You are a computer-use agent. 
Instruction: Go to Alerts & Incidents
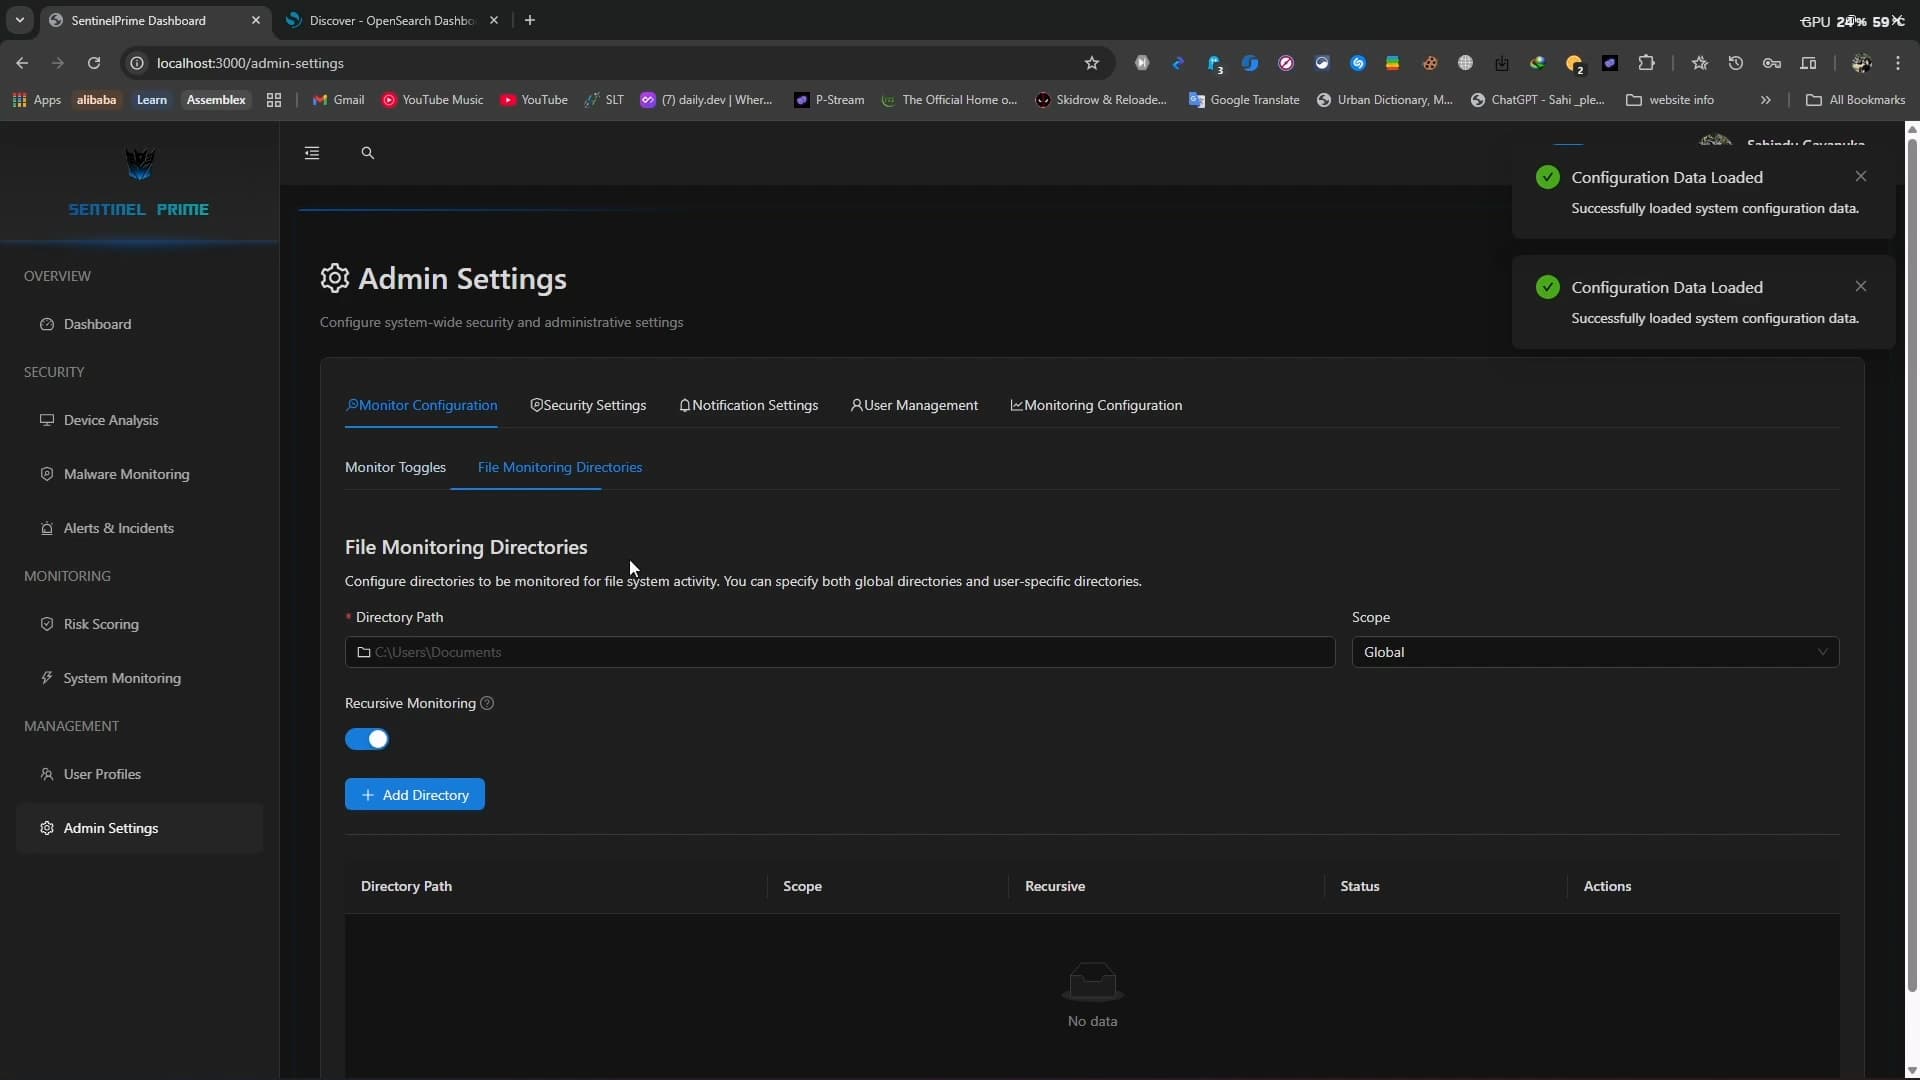(118, 528)
